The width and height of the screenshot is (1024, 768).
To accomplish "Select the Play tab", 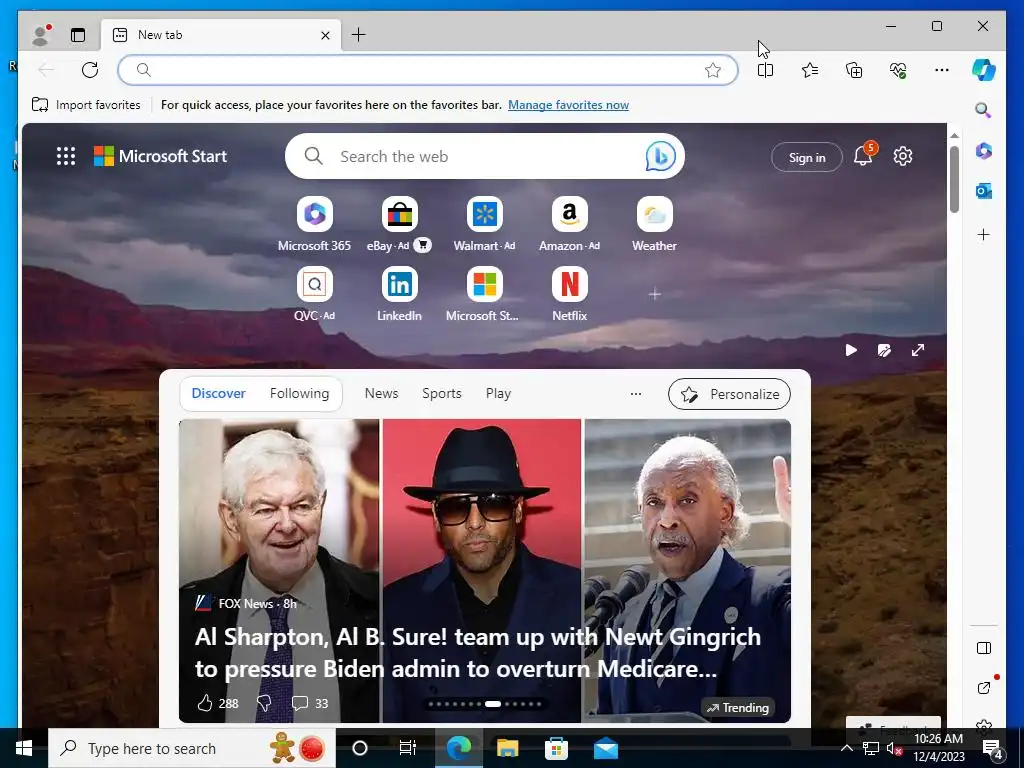I will pos(498,393).
